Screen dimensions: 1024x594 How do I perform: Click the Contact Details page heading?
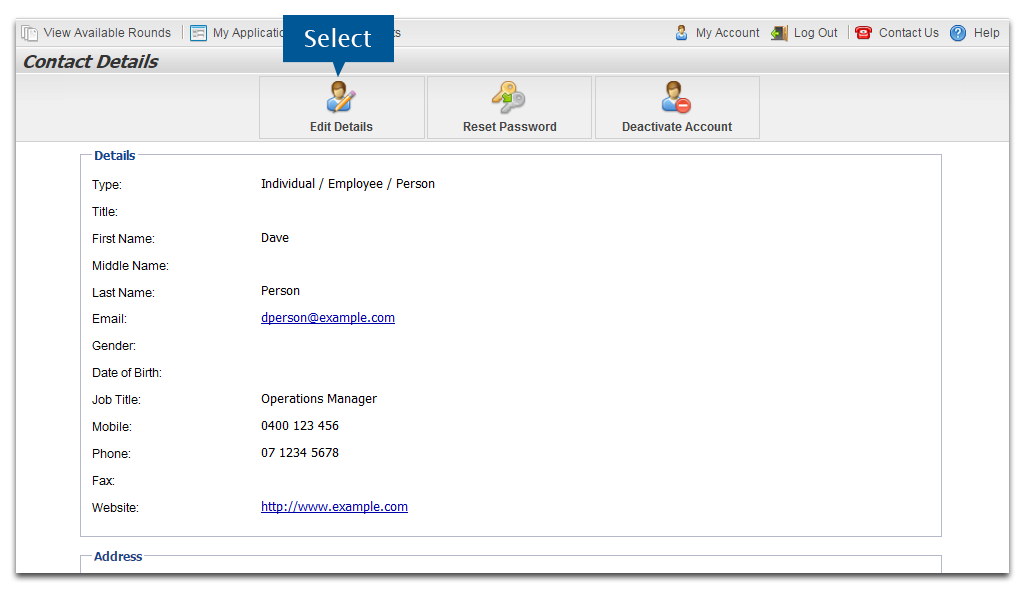coord(91,61)
